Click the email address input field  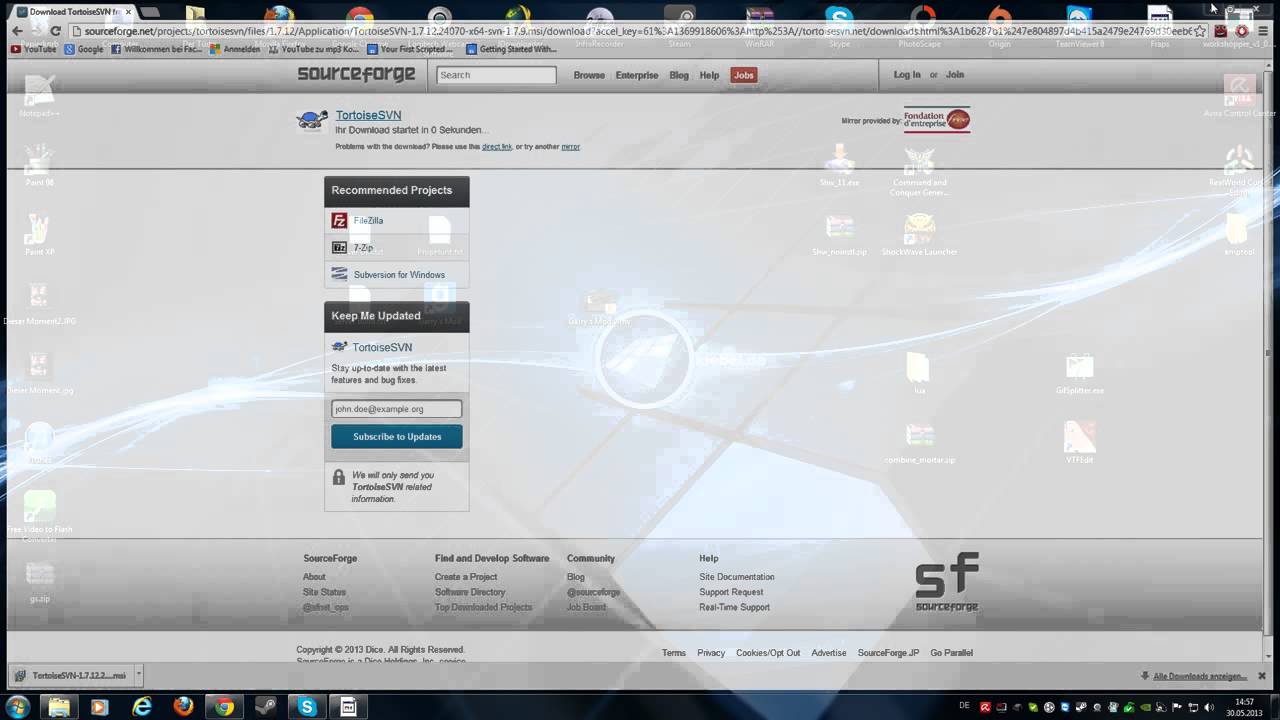(397, 408)
